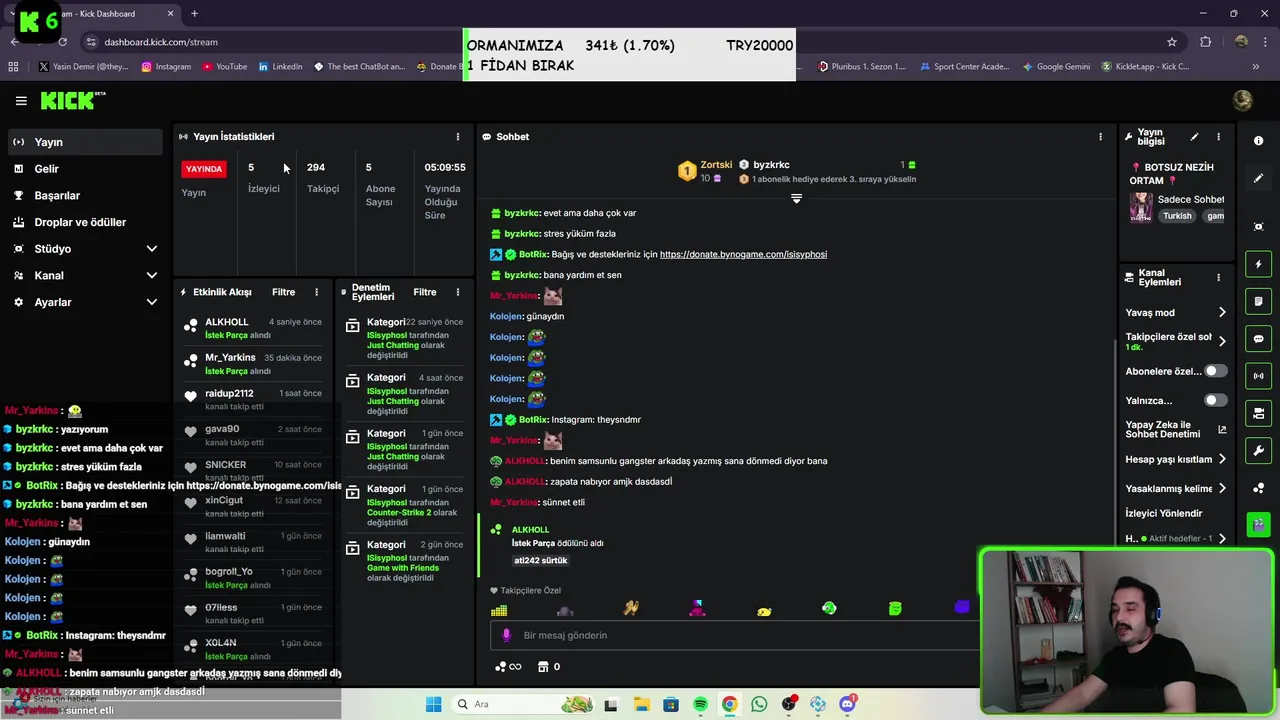The image size is (1280, 720).
Task: Click Filtre in Etkinlik Akışı panel
Action: click(283, 292)
